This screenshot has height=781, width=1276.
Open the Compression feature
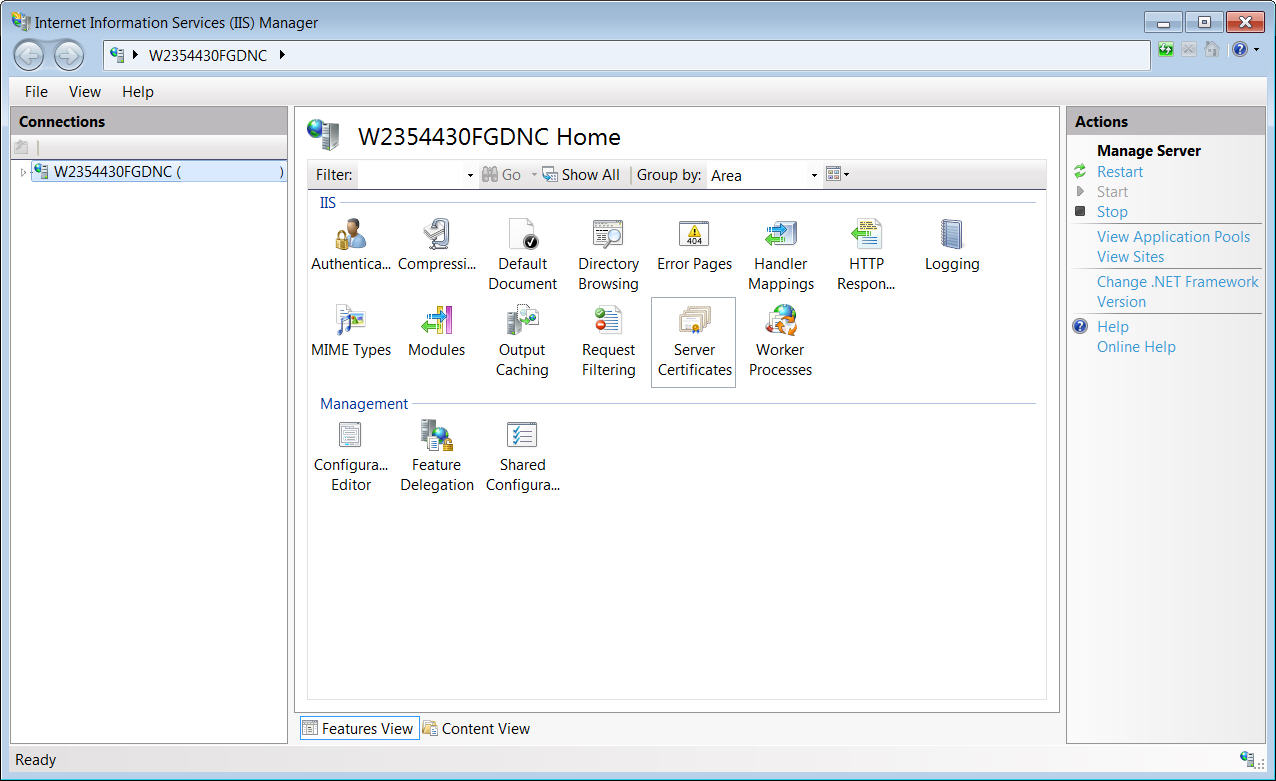tap(437, 236)
